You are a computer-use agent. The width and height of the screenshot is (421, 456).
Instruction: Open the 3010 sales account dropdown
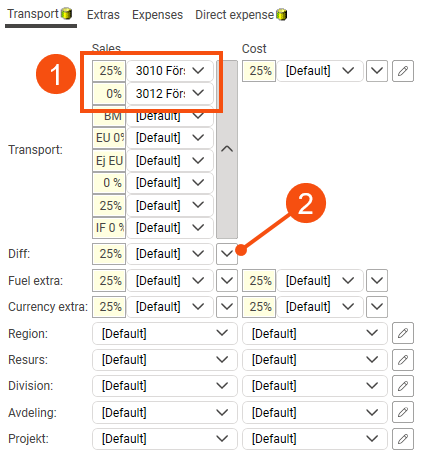coord(170,71)
